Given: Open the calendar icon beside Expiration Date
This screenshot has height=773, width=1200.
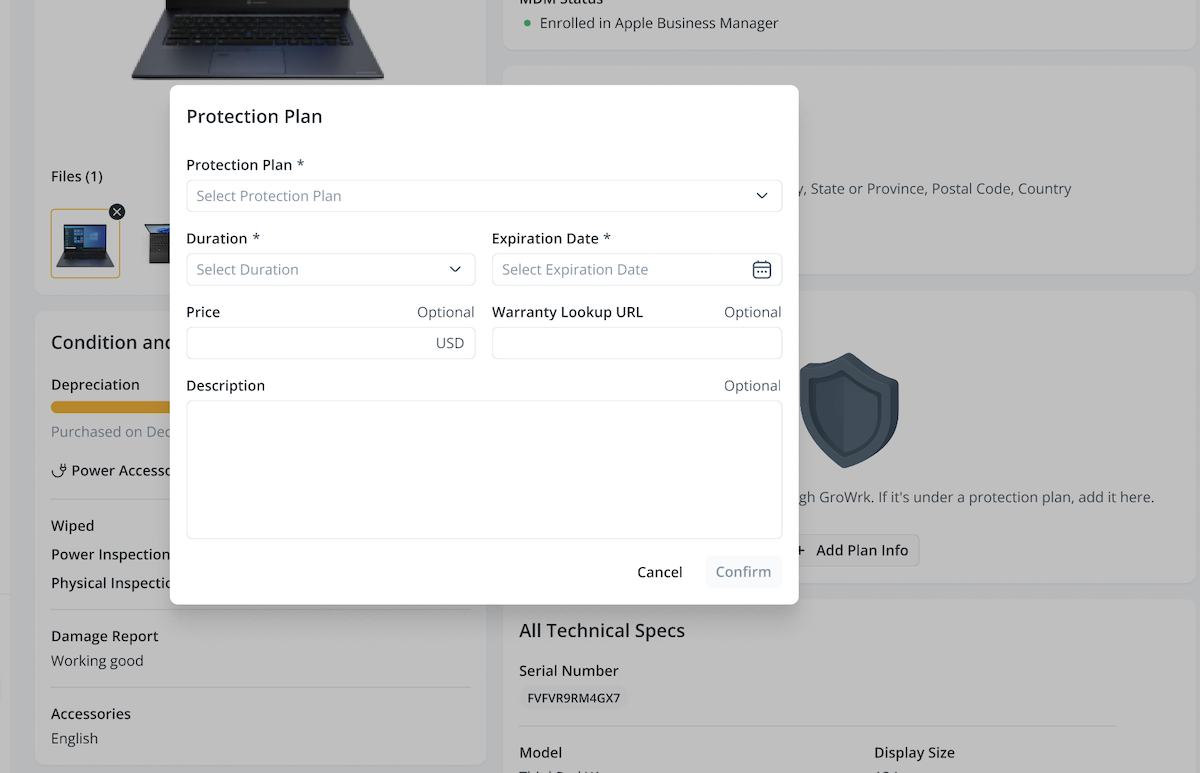Looking at the screenshot, I should [x=761, y=269].
